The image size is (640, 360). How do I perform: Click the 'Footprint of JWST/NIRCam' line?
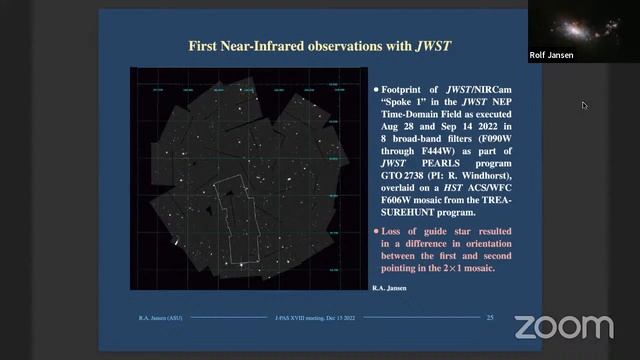[x=446, y=89]
